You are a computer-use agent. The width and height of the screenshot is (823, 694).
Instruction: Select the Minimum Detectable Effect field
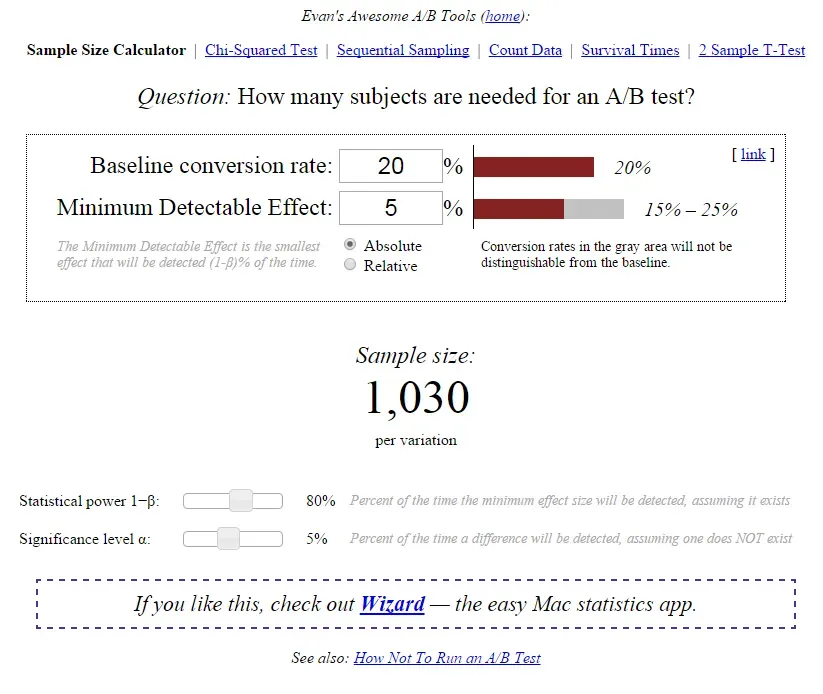(x=389, y=208)
